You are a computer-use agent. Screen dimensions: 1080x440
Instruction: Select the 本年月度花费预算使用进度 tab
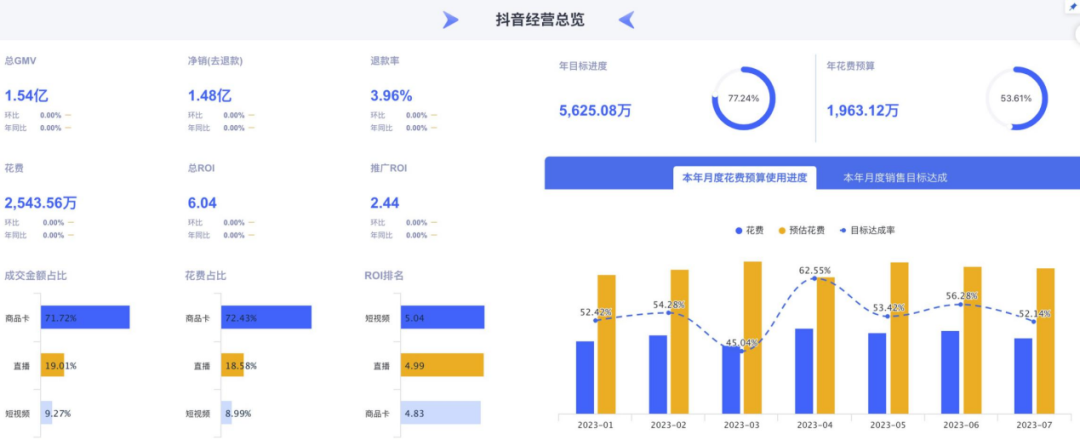coord(745,178)
